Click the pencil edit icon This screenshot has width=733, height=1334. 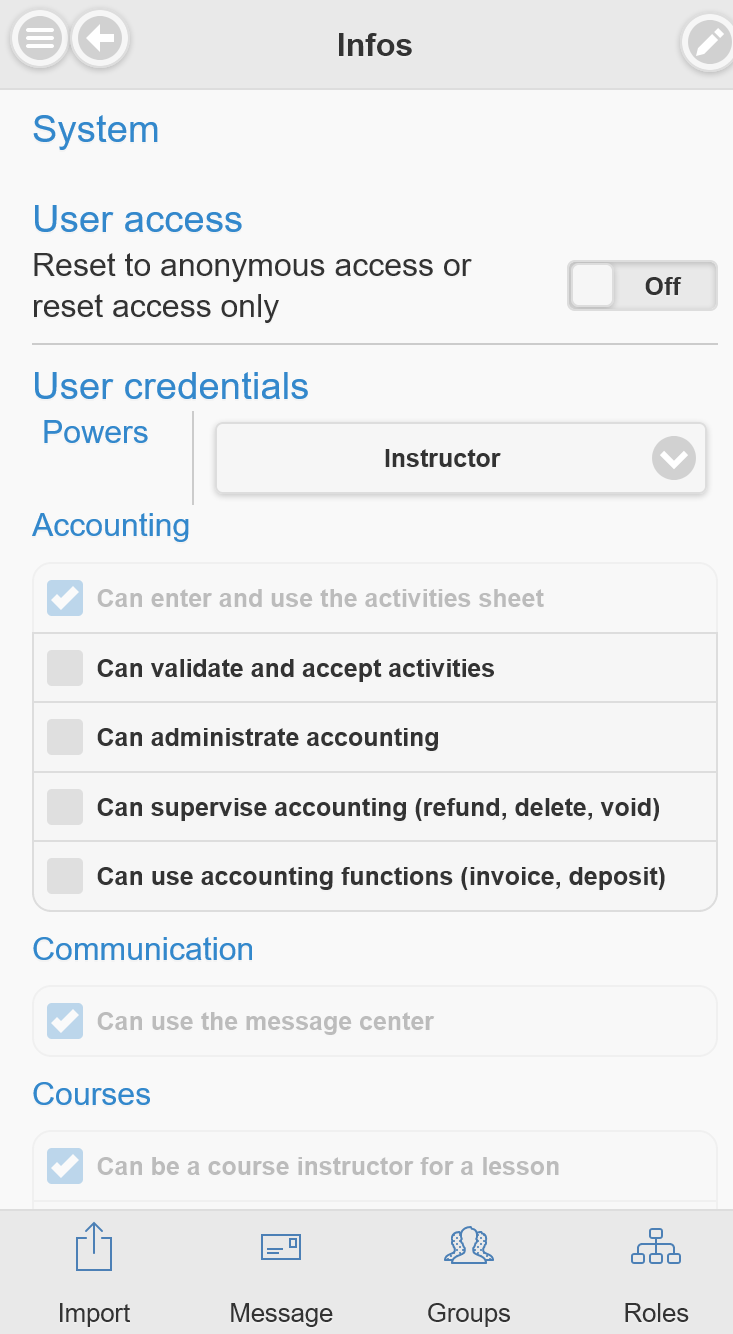tap(708, 43)
